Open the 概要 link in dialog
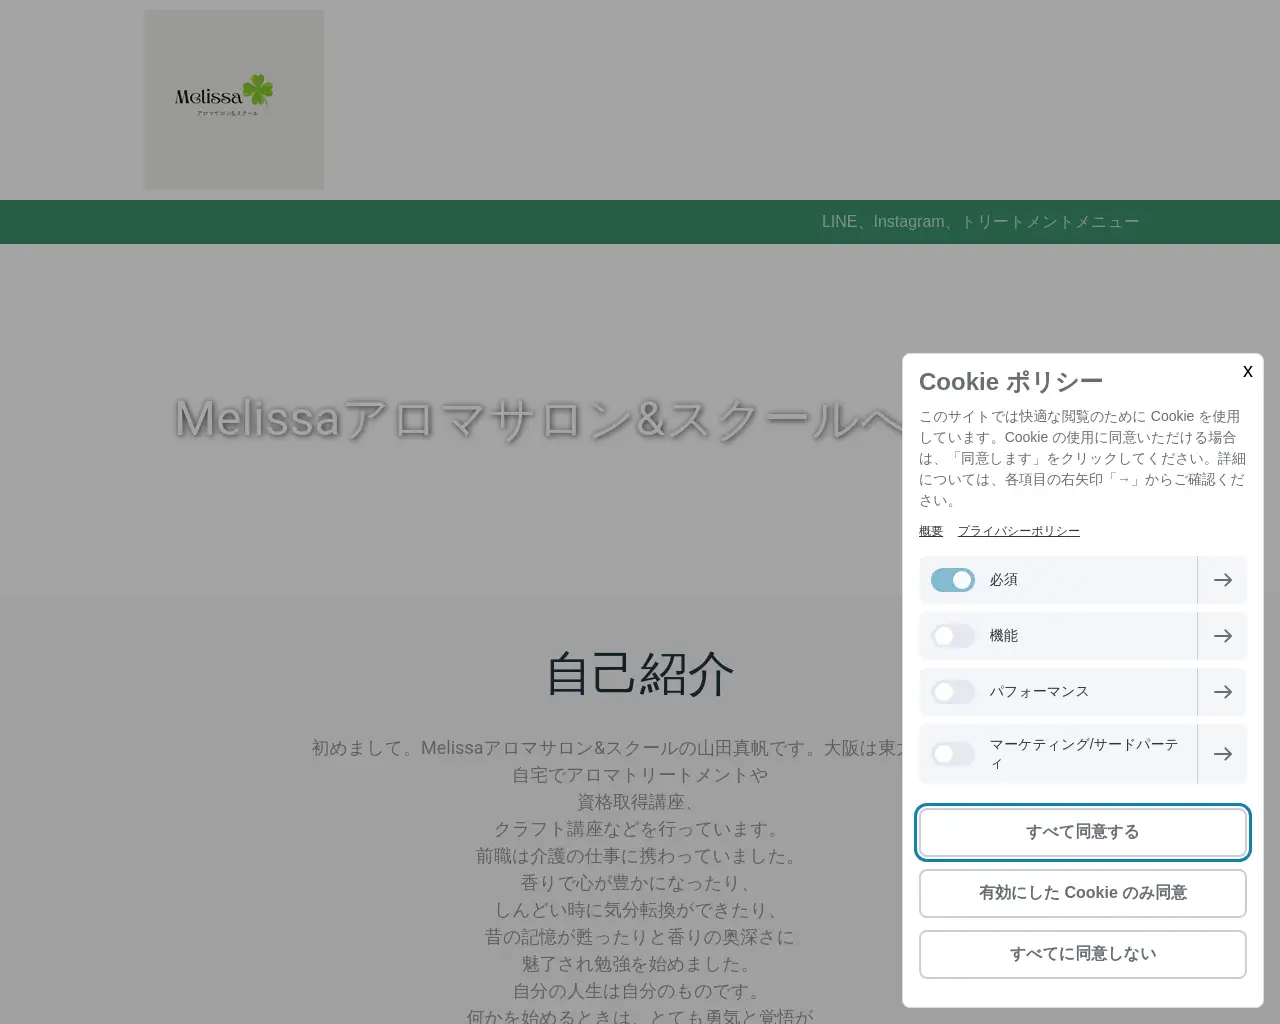The image size is (1280, 1024). (930, 531)
